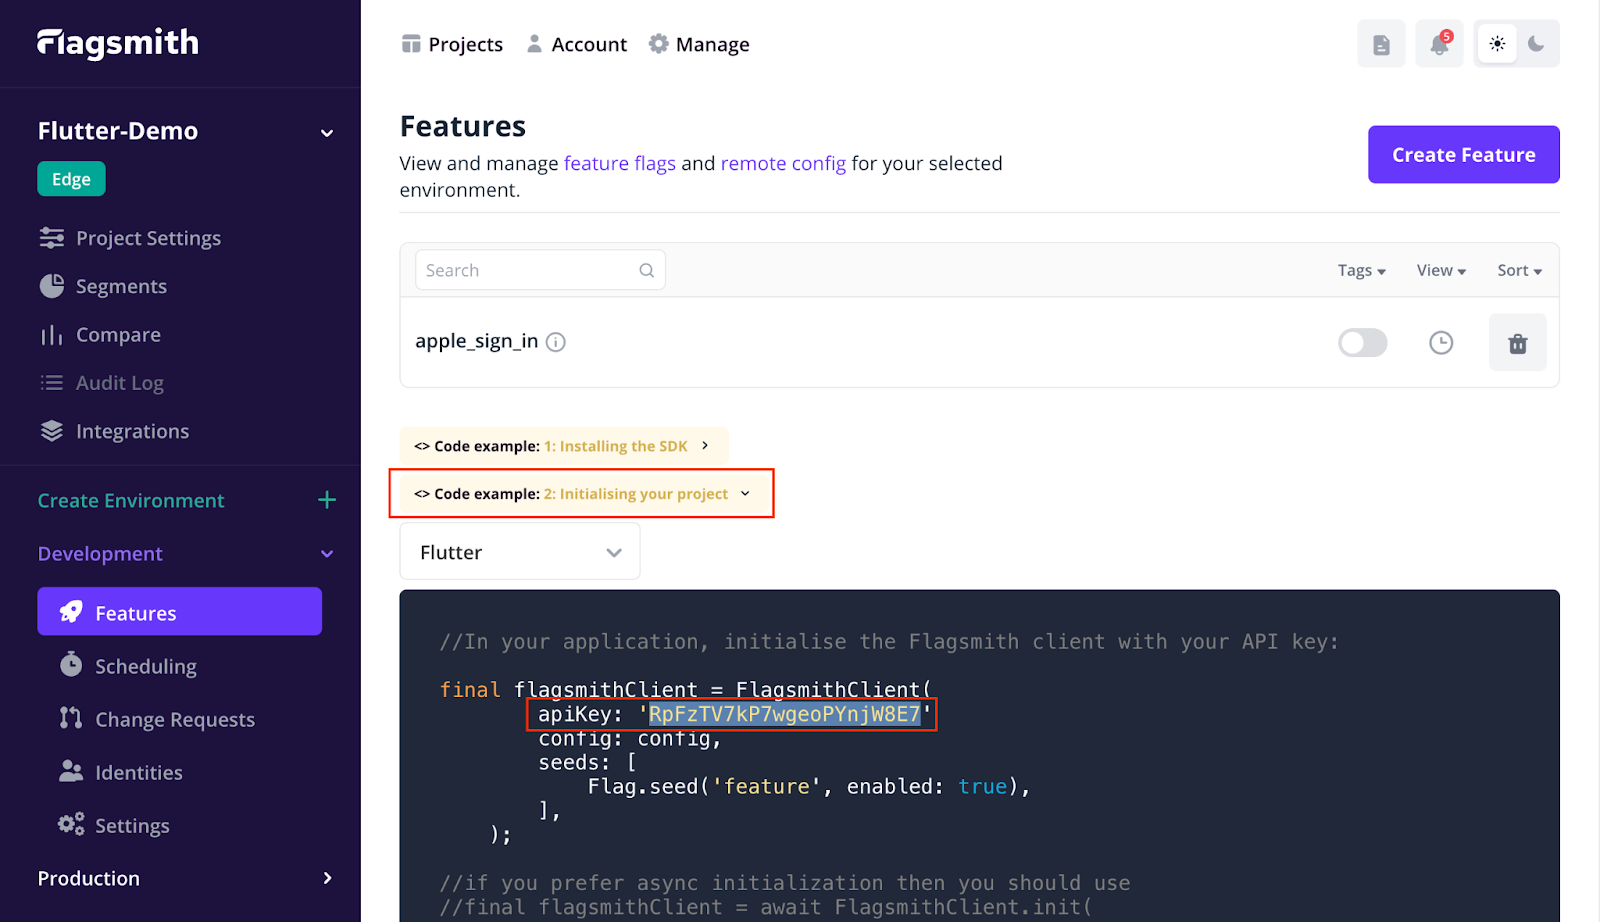1600x922 pixels.
Task: Click the highlighted API key string
Action: click(785, 714)
